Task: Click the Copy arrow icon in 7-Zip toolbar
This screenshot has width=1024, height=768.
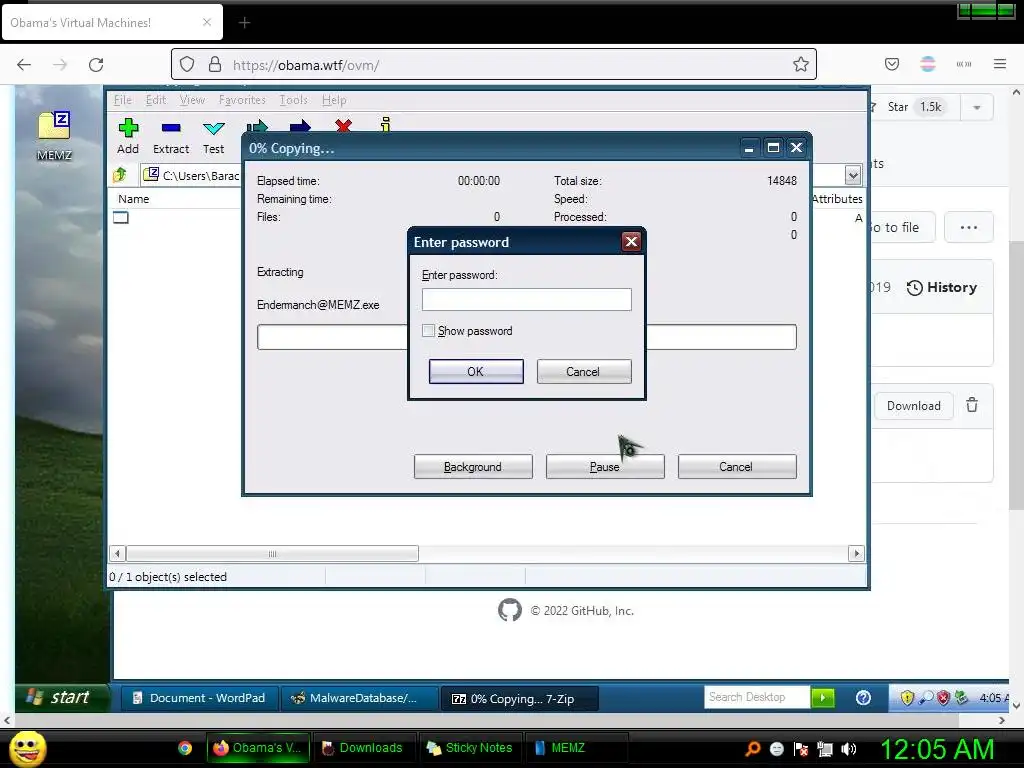Action: 257,125
